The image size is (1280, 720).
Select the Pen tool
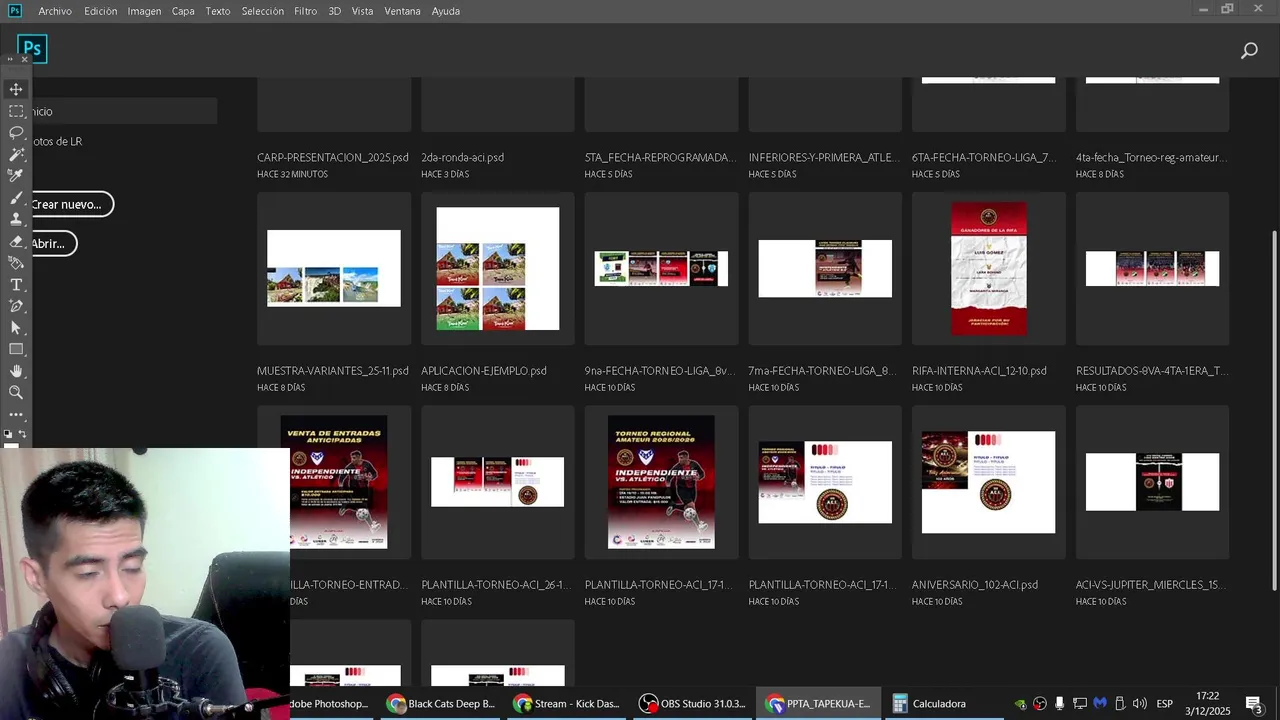pyautogui.click(x=16, y=306)
